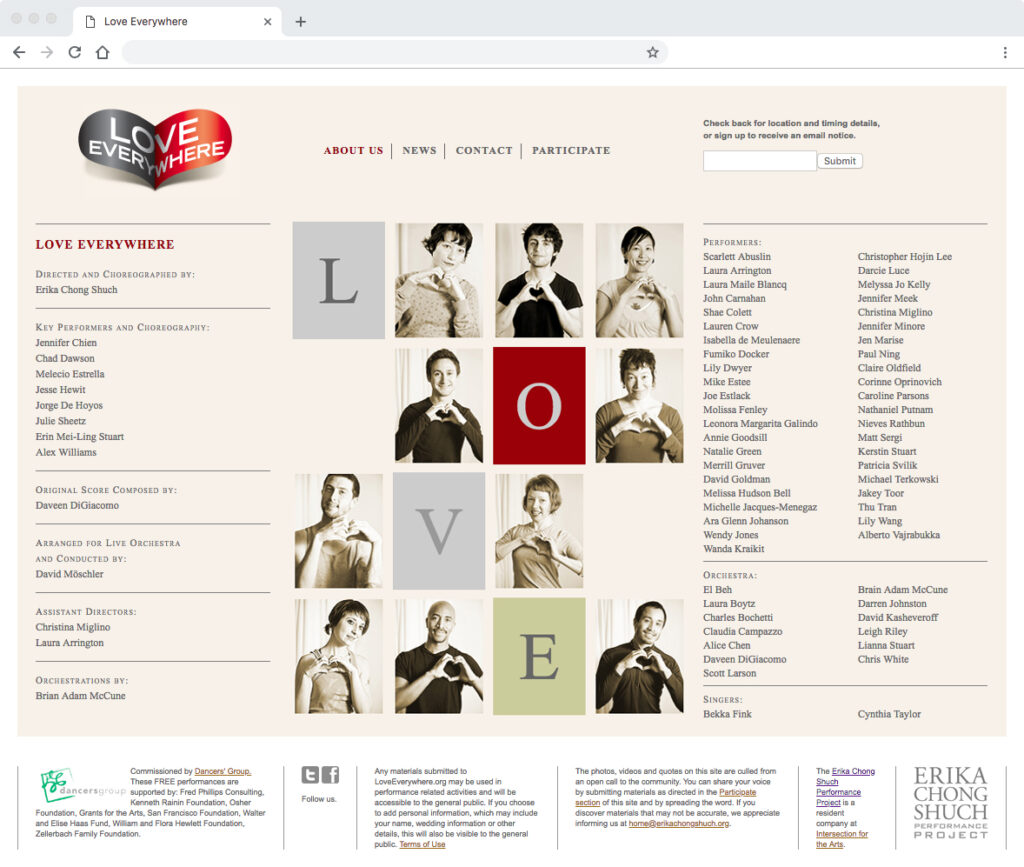Go to the browser home icon
The width and height of the screenshot is (1024, 867).
click(103, 52)
